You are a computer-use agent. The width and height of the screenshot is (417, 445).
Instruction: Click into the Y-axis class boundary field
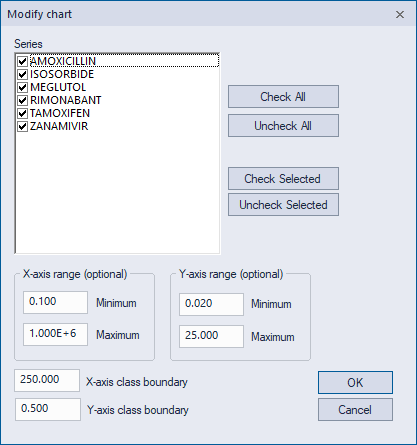(48, 409)
